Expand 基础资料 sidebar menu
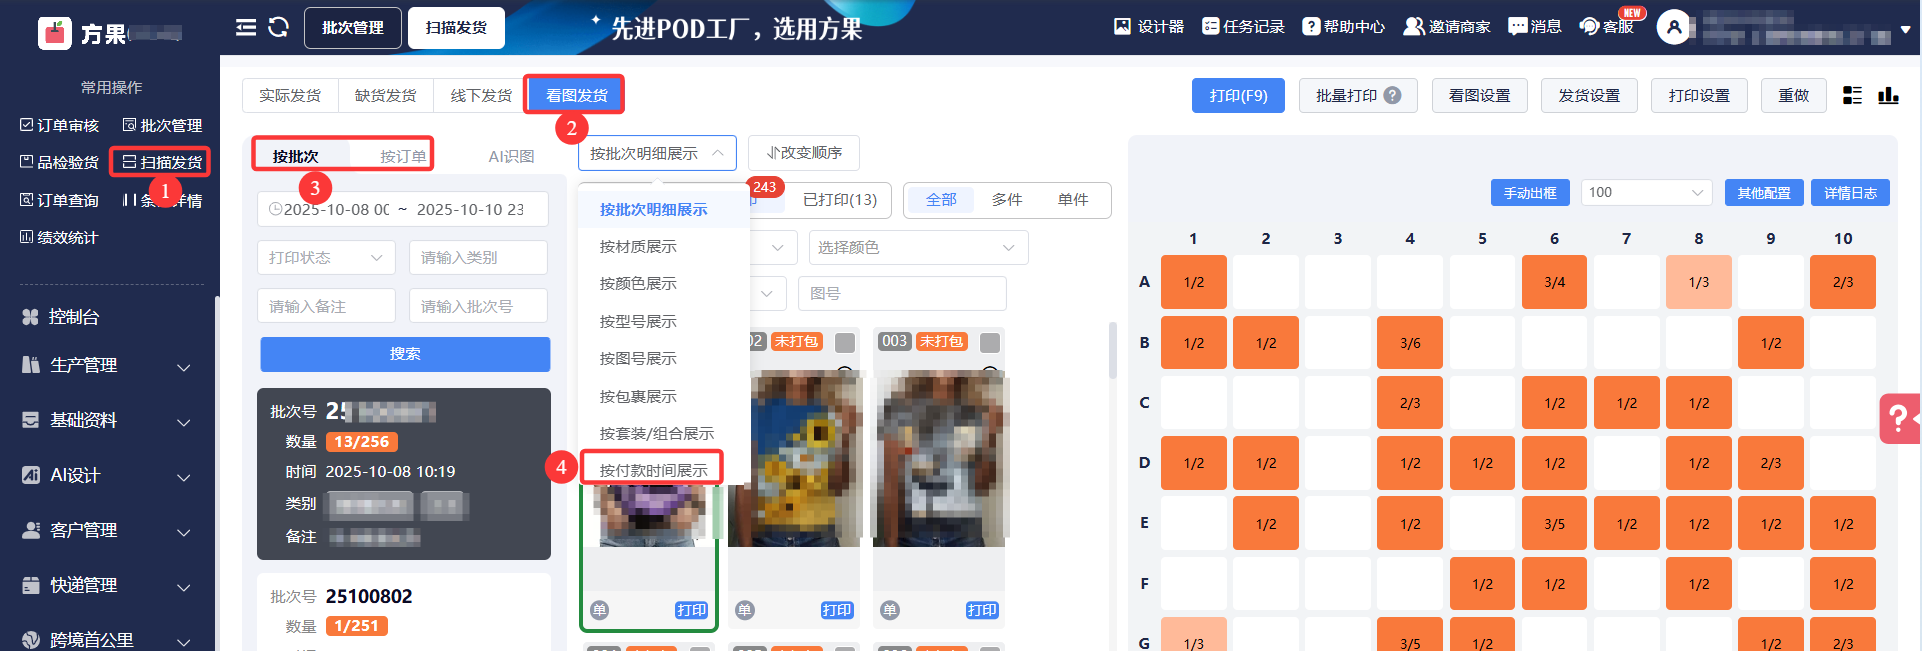The width and height of the screenshot is (1922, 651). (107, 421)
